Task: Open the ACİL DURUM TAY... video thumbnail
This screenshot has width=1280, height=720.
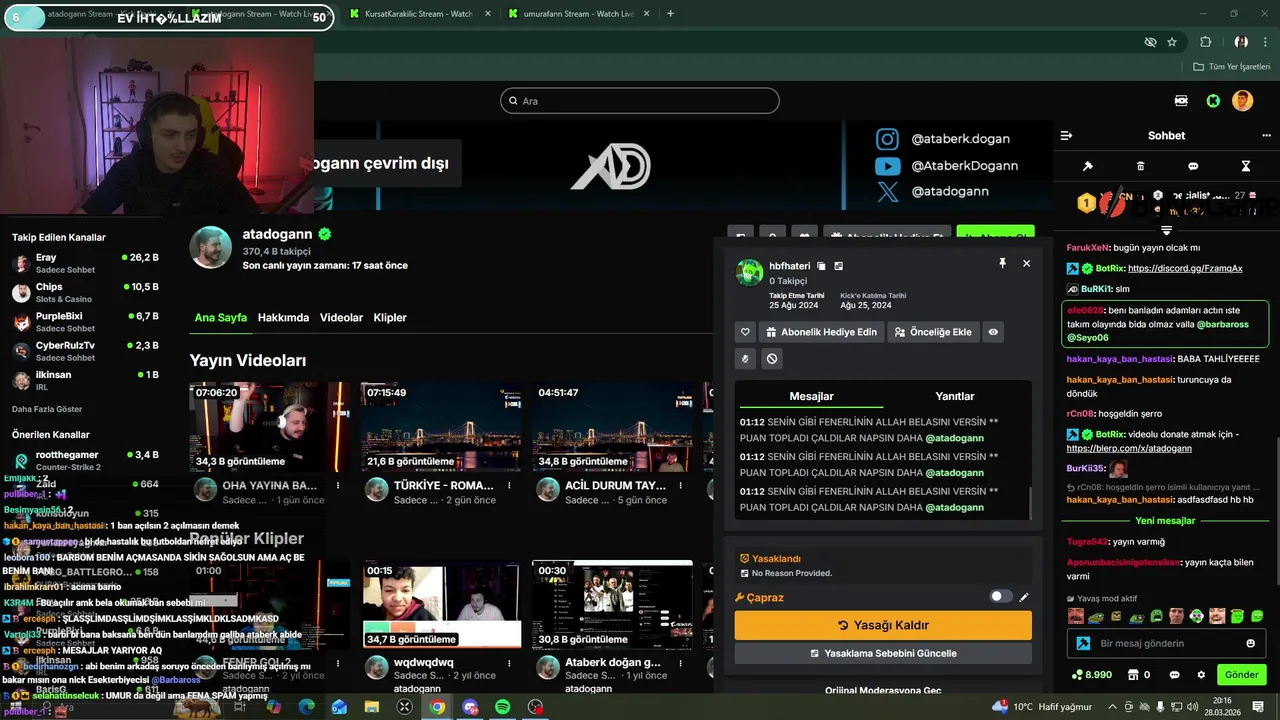Action: point(612,427)
